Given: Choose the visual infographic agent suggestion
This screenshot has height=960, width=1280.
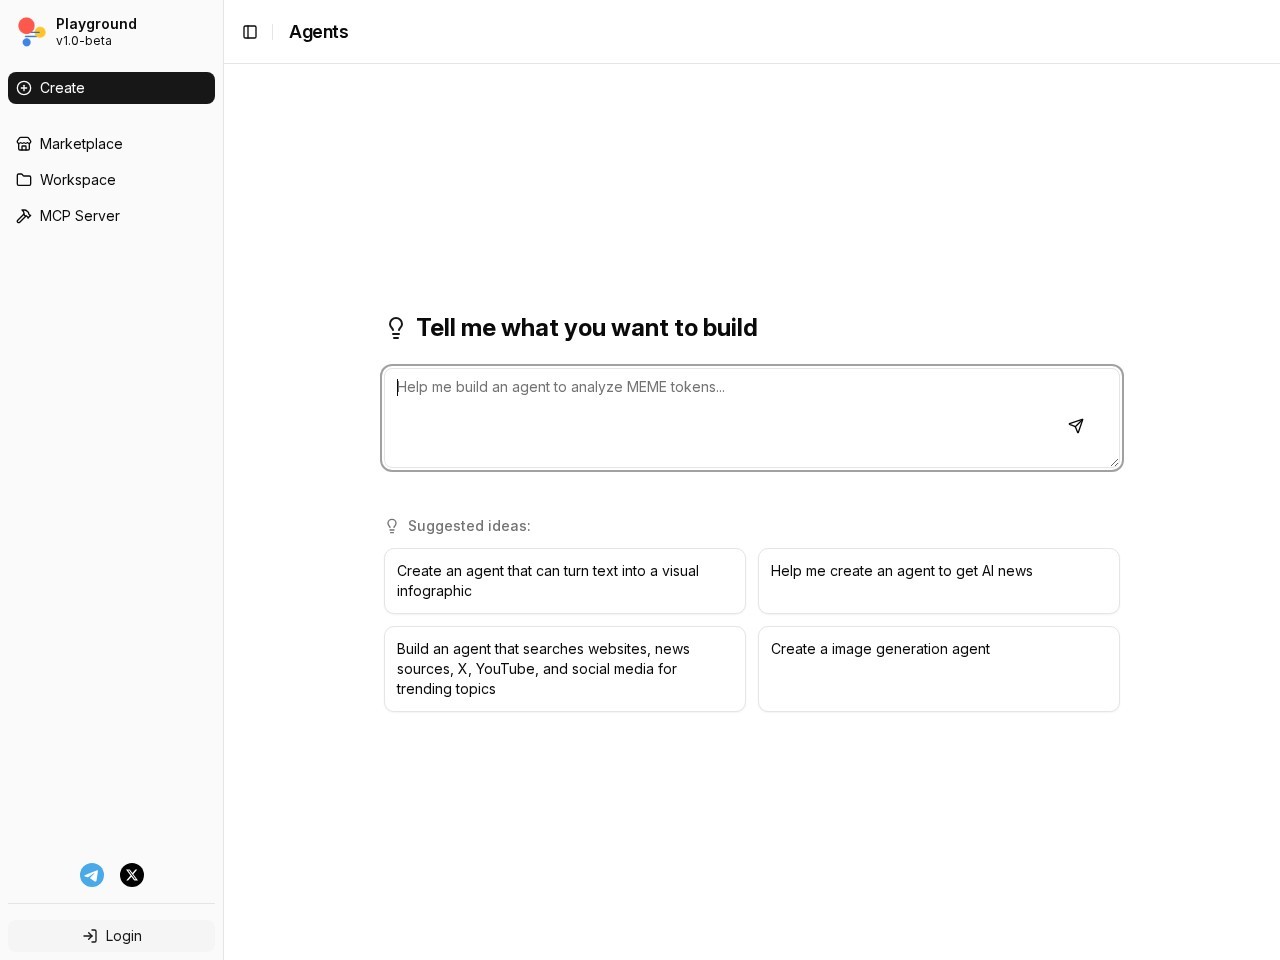Looking at the screenshot, I should pyautogui.click(x=565, y=581).
